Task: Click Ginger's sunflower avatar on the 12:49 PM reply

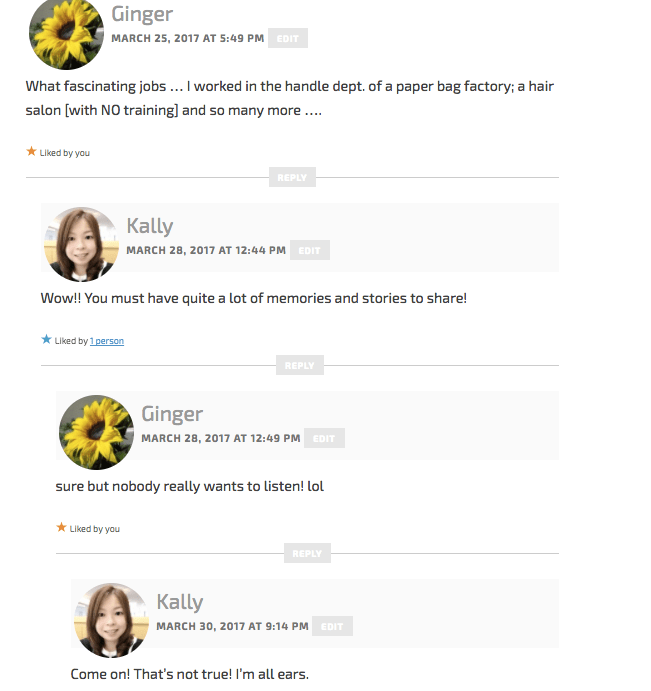Action: tap(97, 432)
